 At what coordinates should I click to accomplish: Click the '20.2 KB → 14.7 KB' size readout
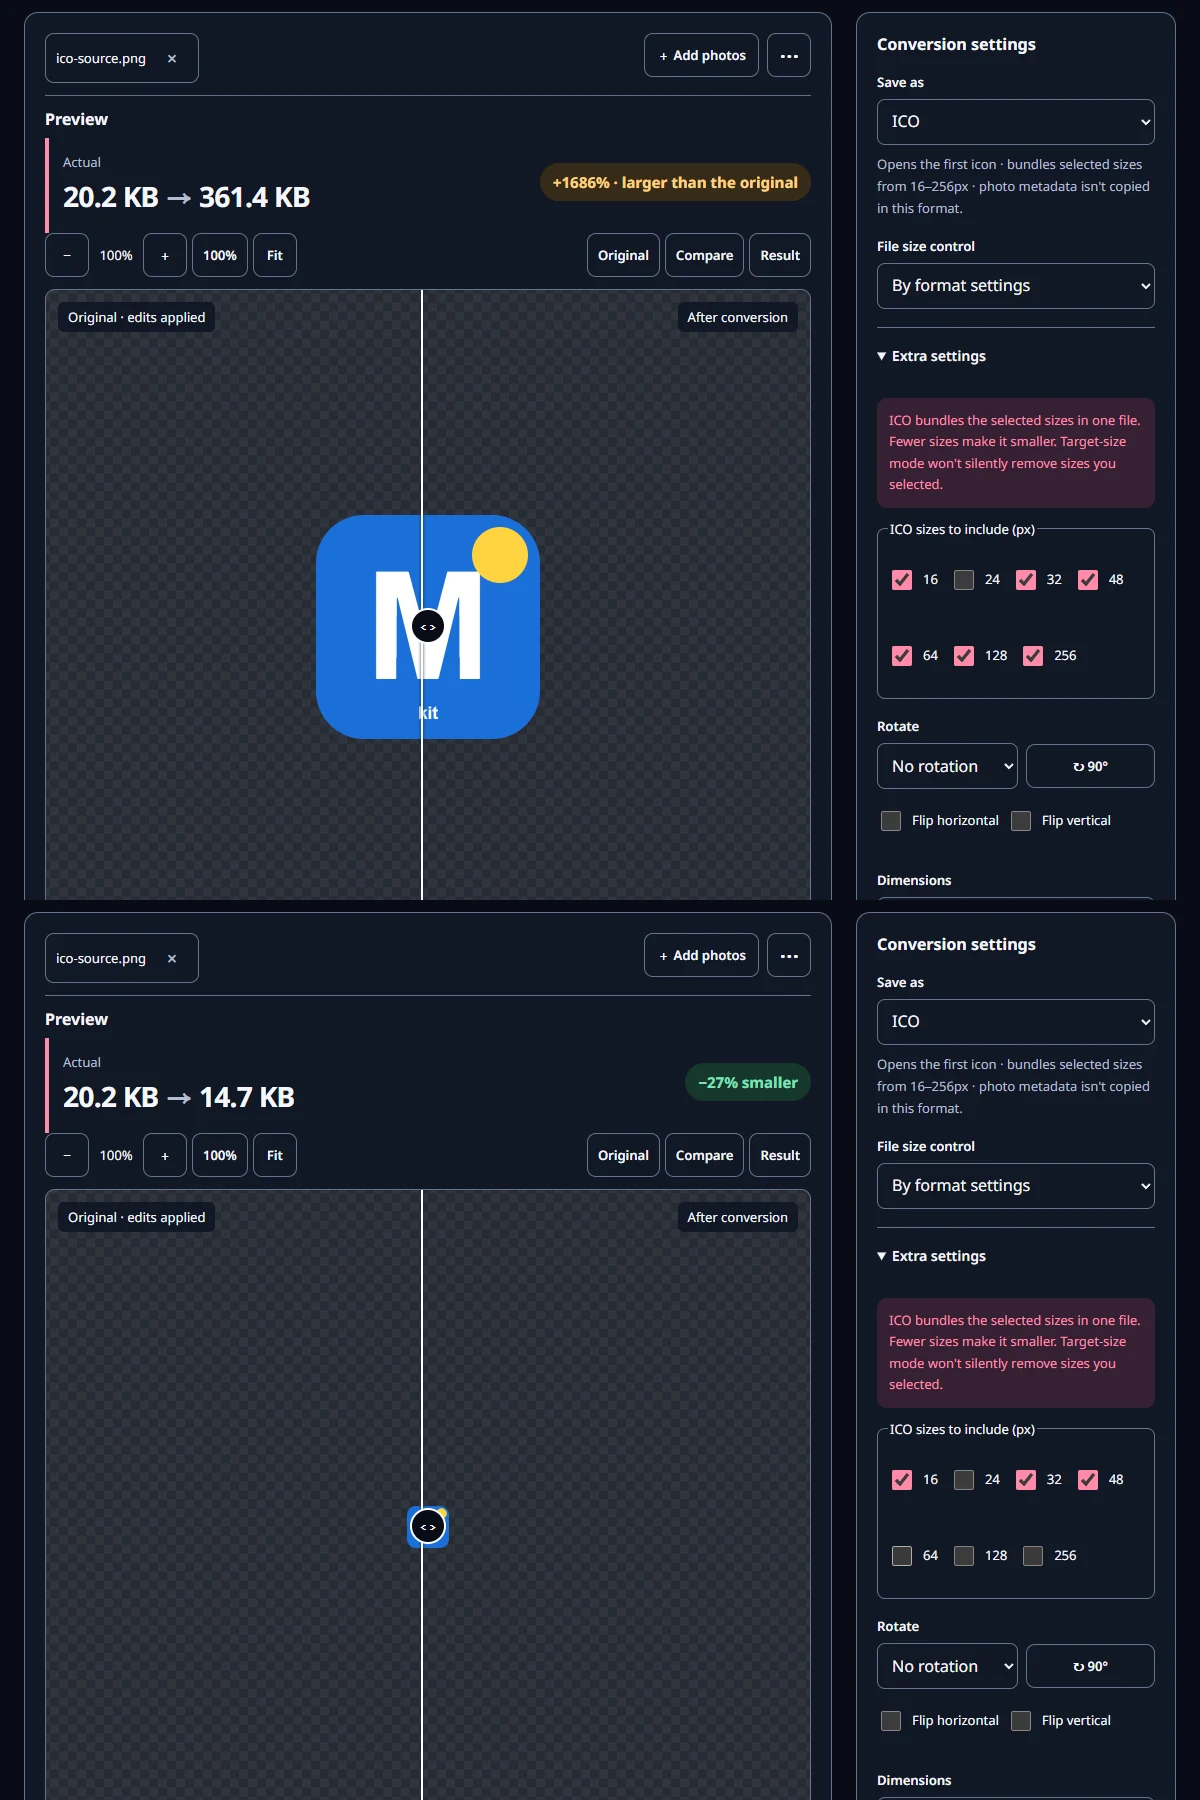(x=179, y=1098)
